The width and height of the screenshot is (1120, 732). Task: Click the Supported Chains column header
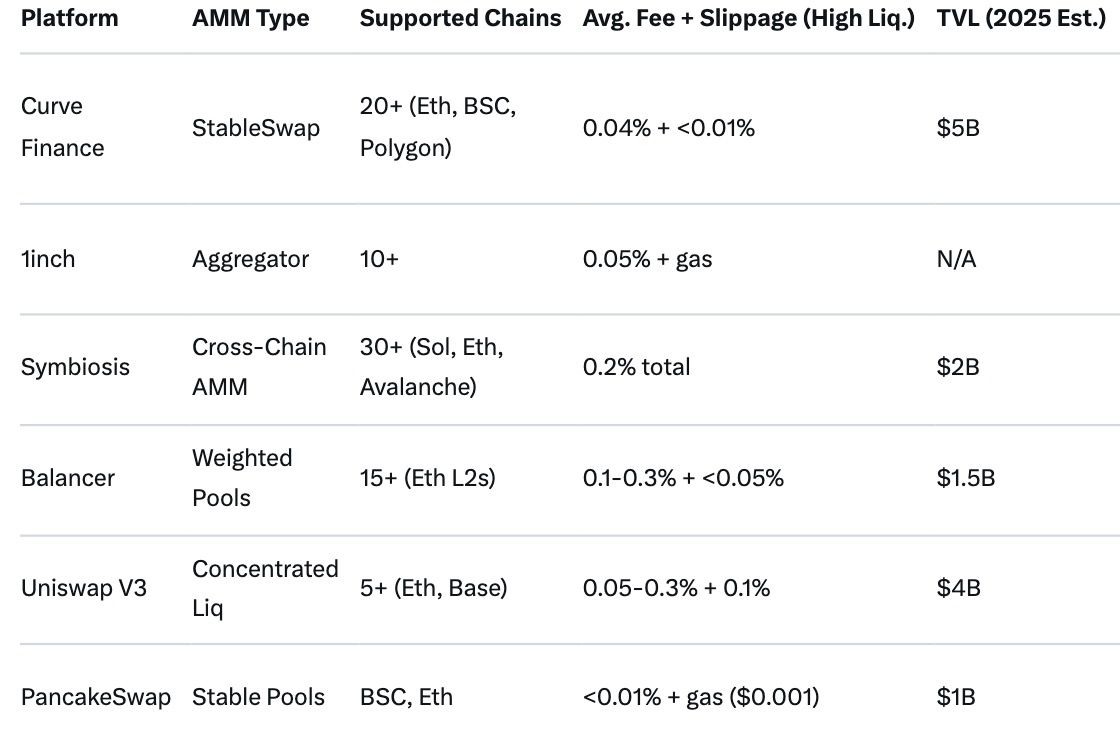[460, 18]
